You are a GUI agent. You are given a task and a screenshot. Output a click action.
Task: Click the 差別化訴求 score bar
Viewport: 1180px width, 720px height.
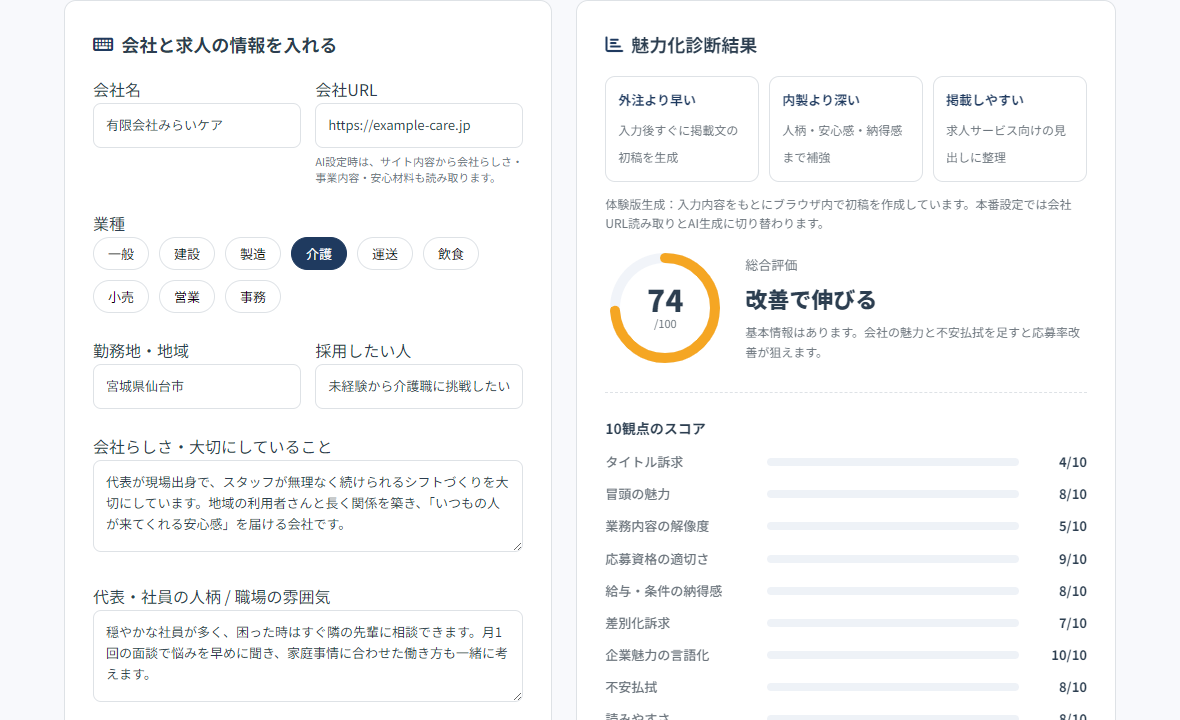[x=893, y=623]
